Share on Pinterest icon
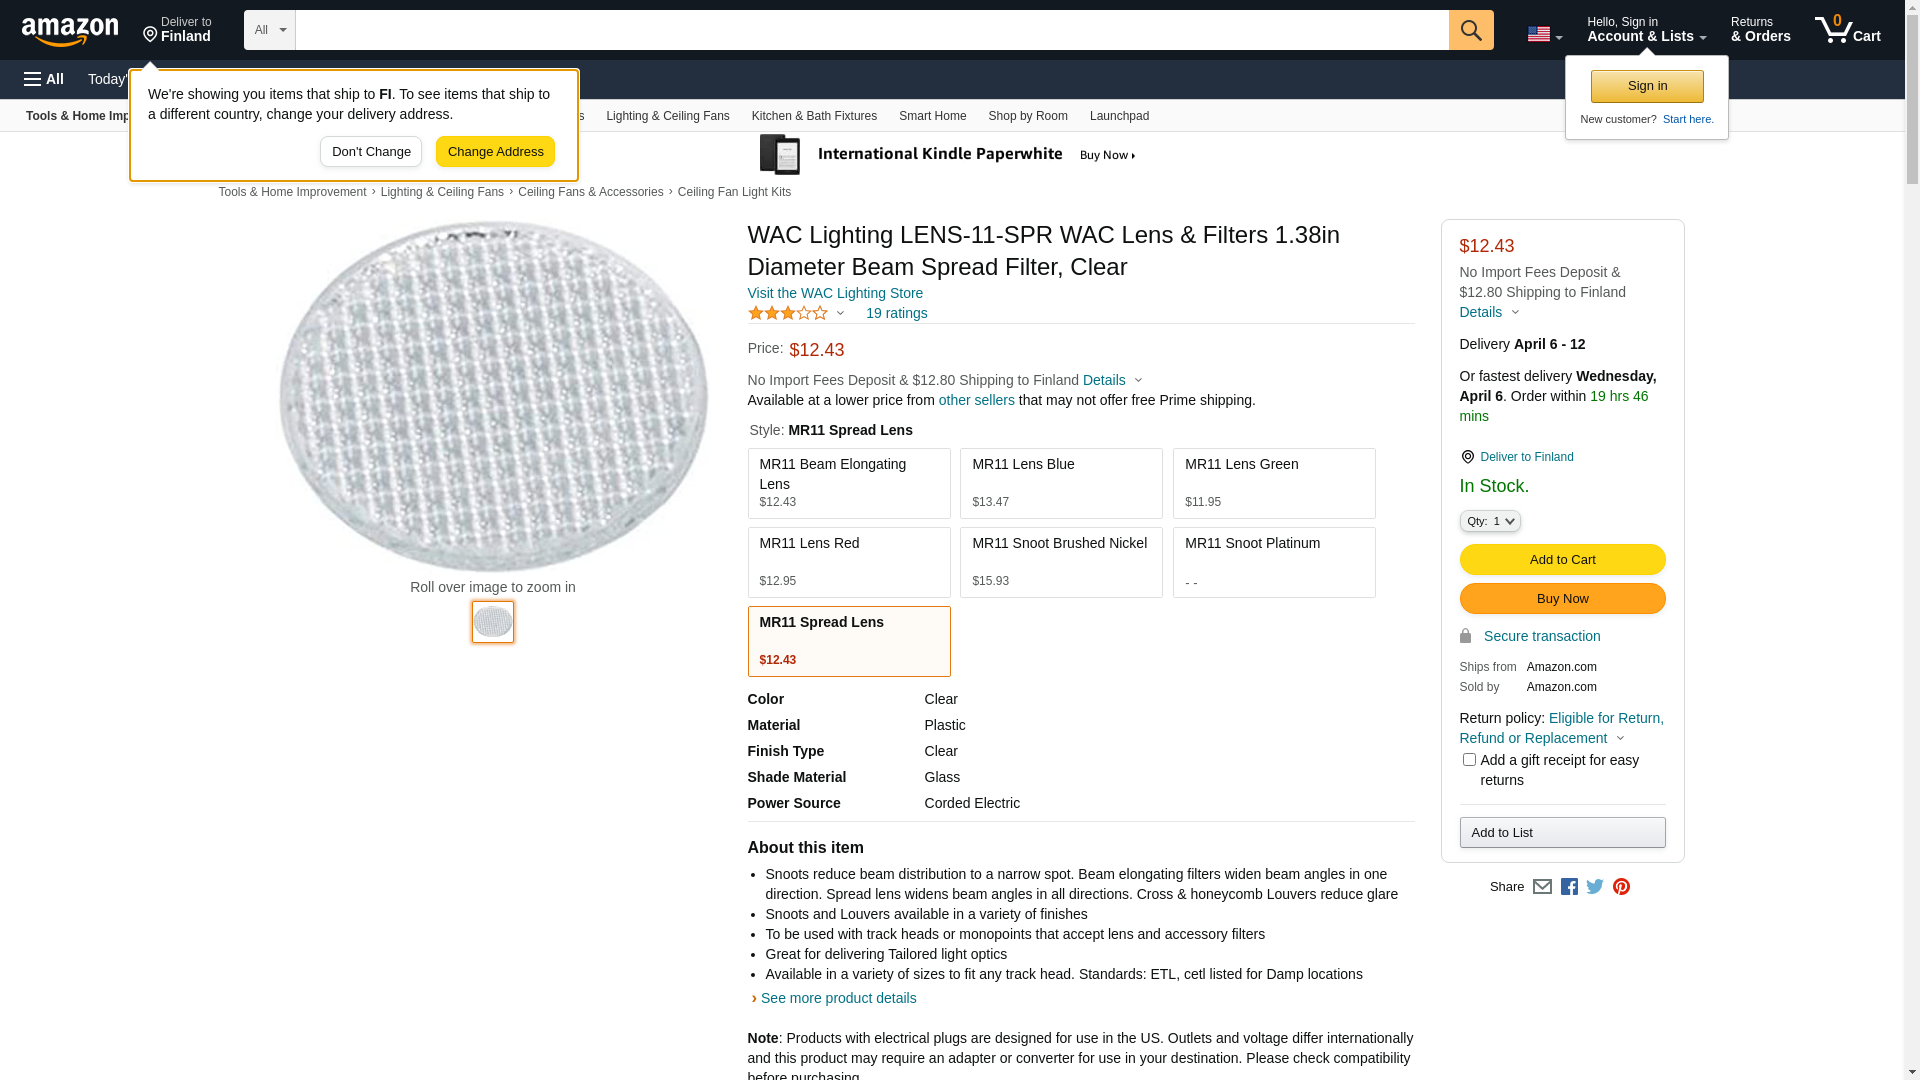The height and width of the screenshot is (1080, 1920). pos(1621,887)
